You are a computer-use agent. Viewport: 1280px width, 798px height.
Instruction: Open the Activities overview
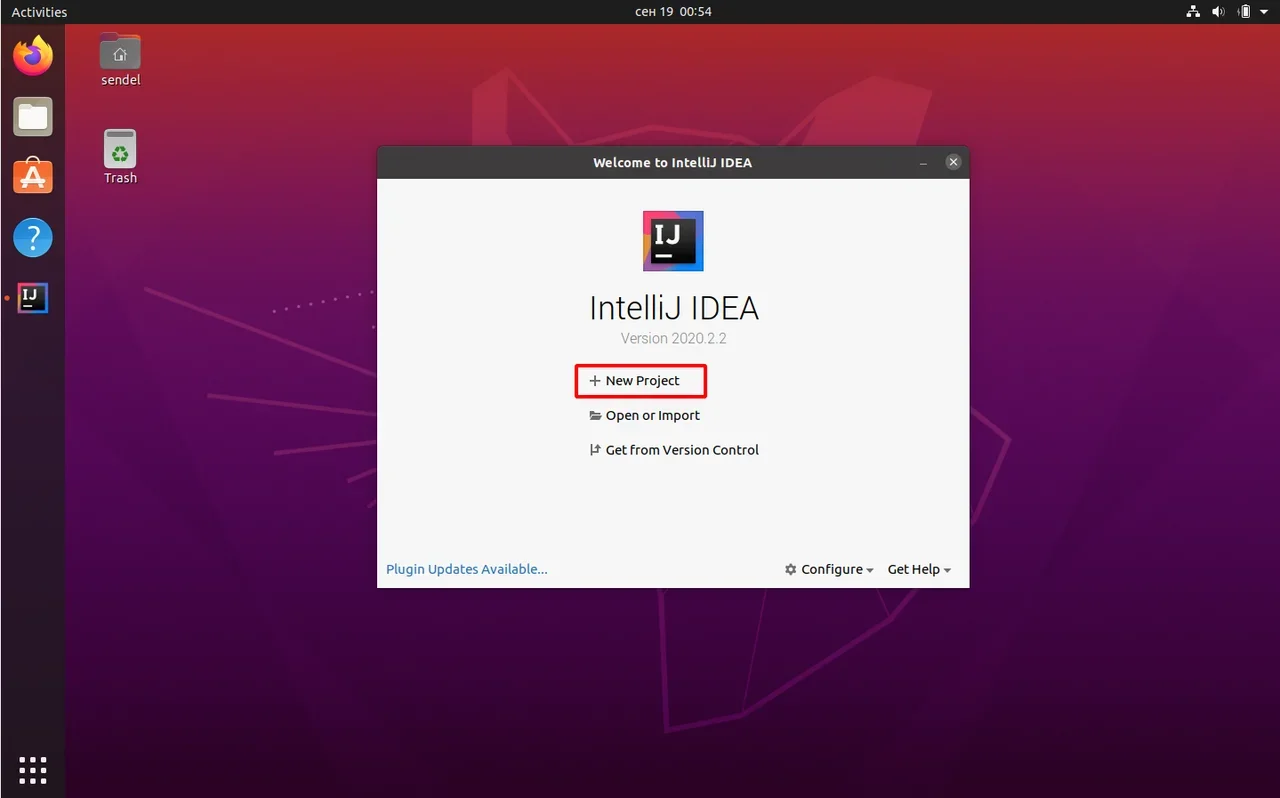39,12
